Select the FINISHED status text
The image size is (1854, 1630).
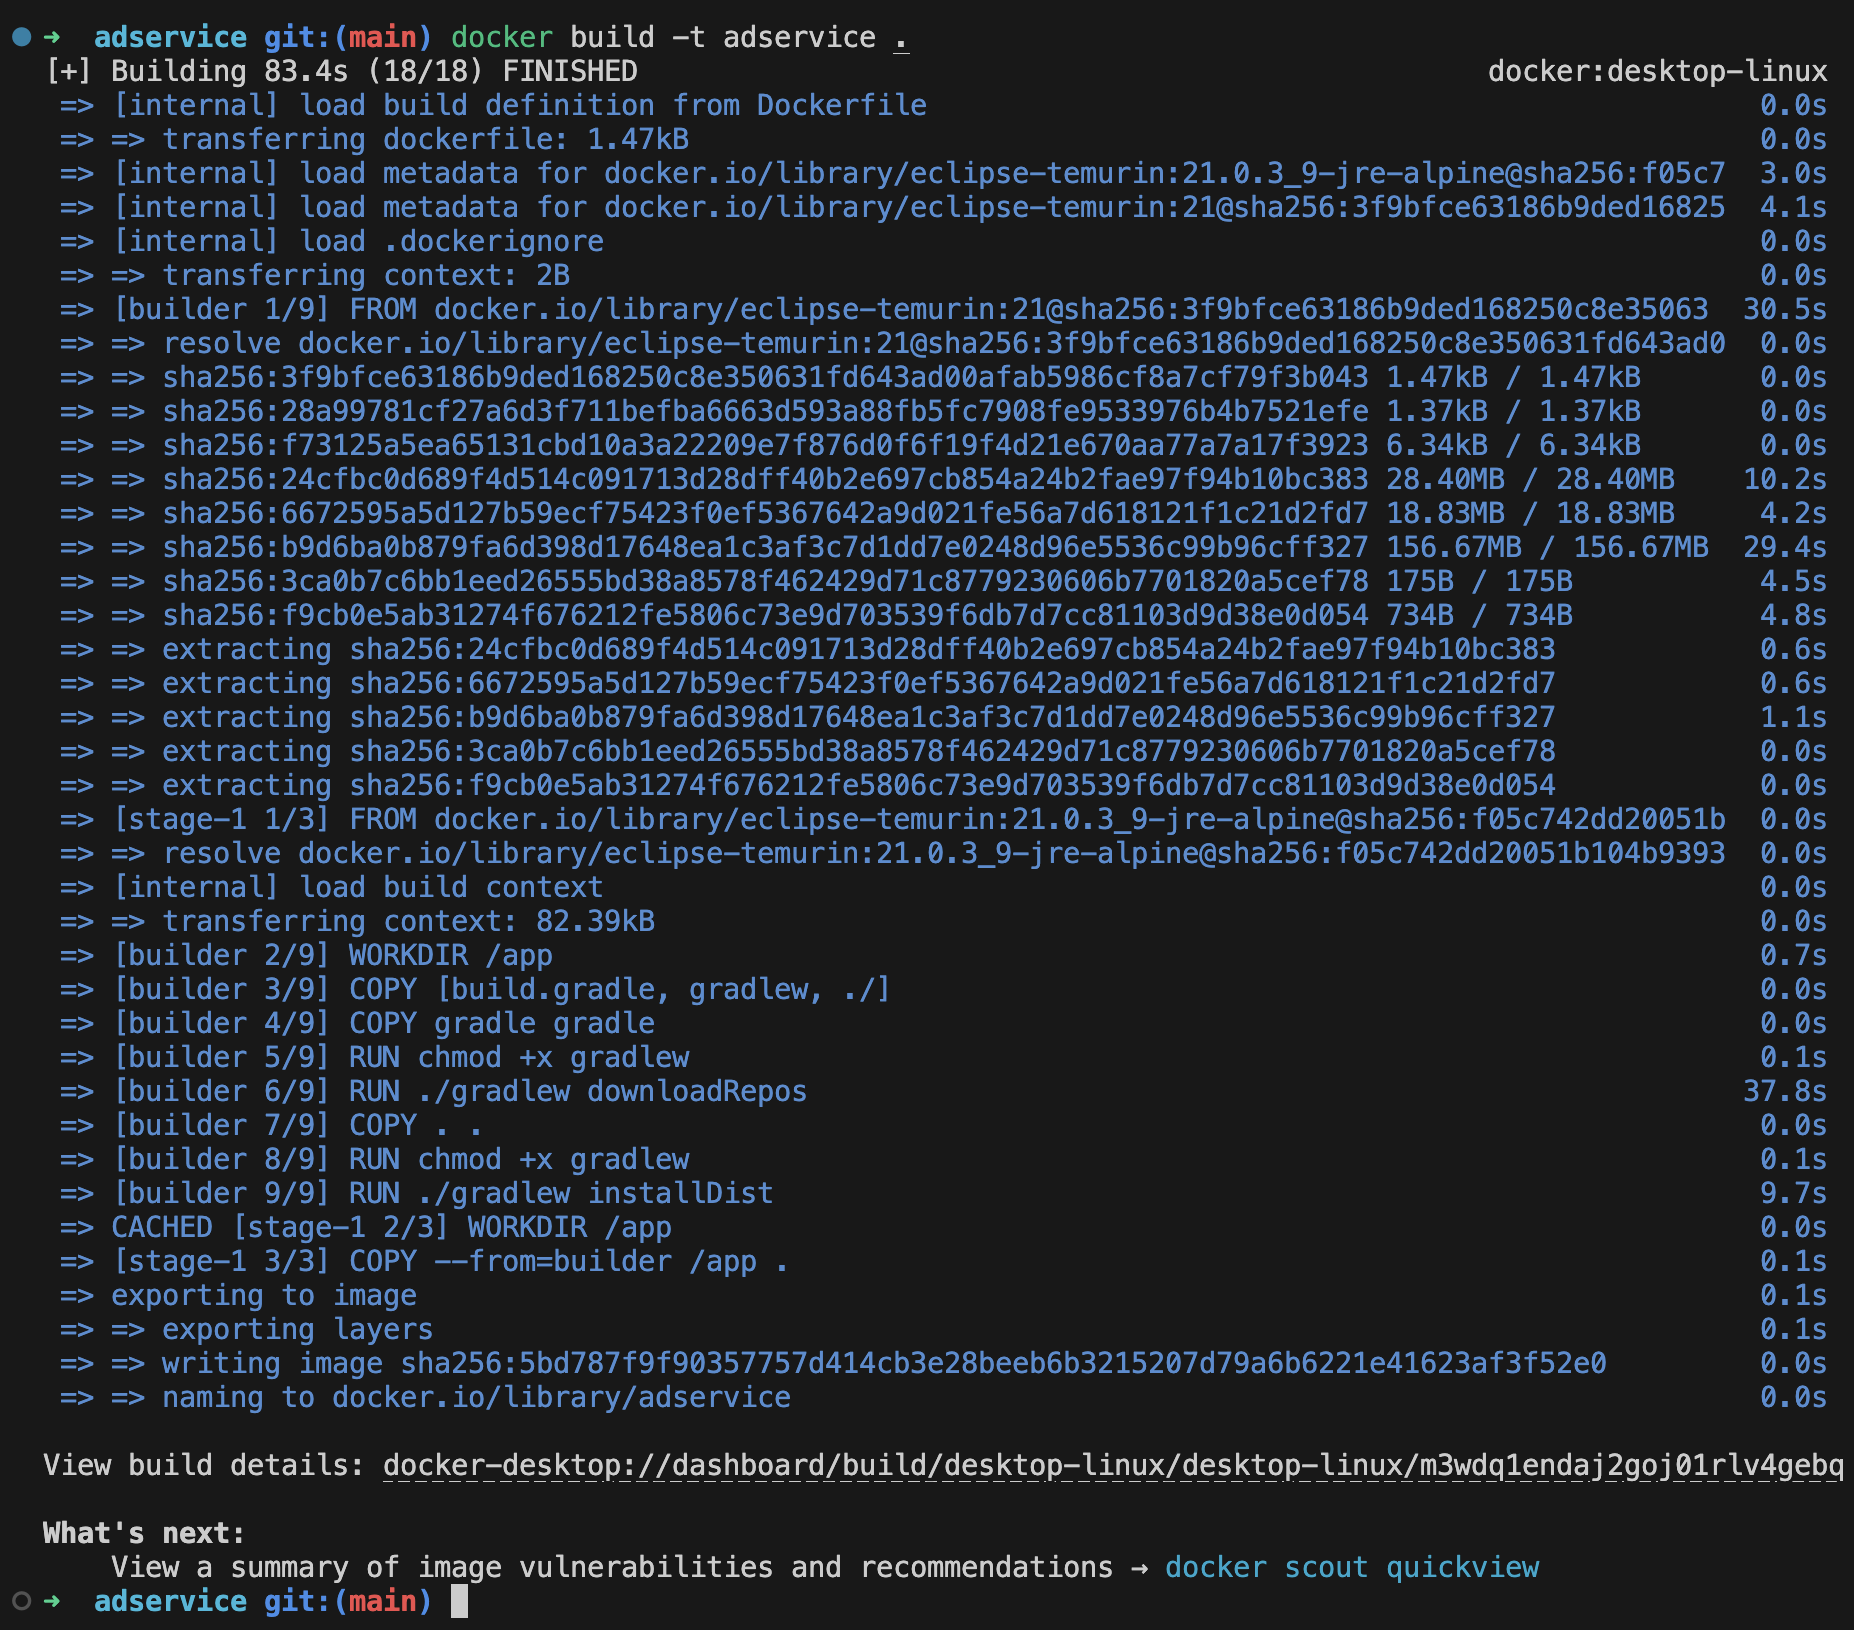(568, 70)
